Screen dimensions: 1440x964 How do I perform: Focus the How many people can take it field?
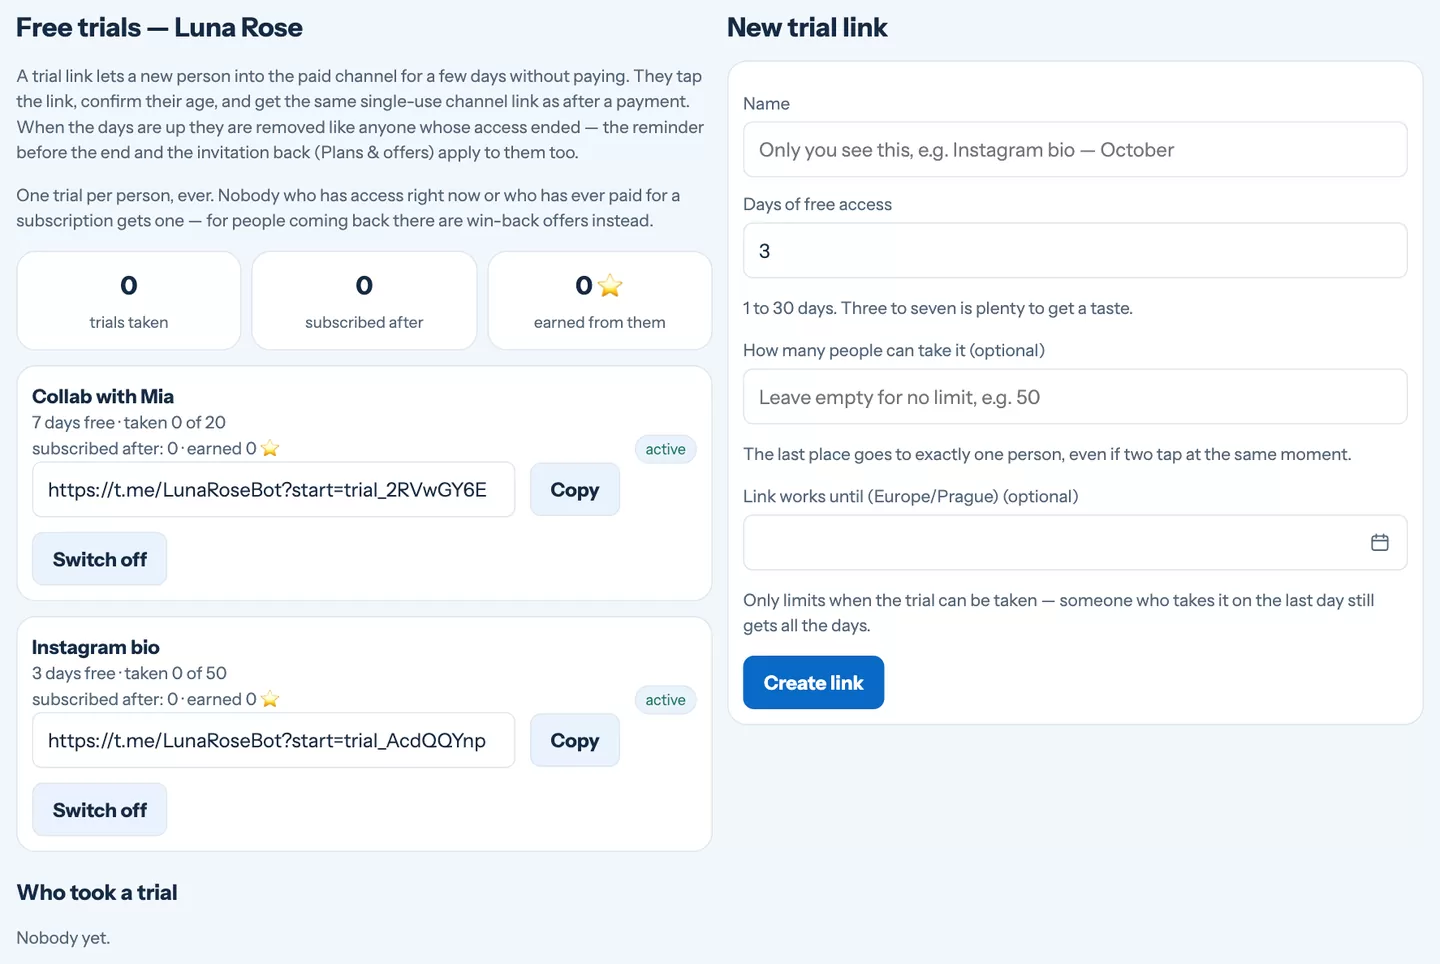(x=1075, y=397)
